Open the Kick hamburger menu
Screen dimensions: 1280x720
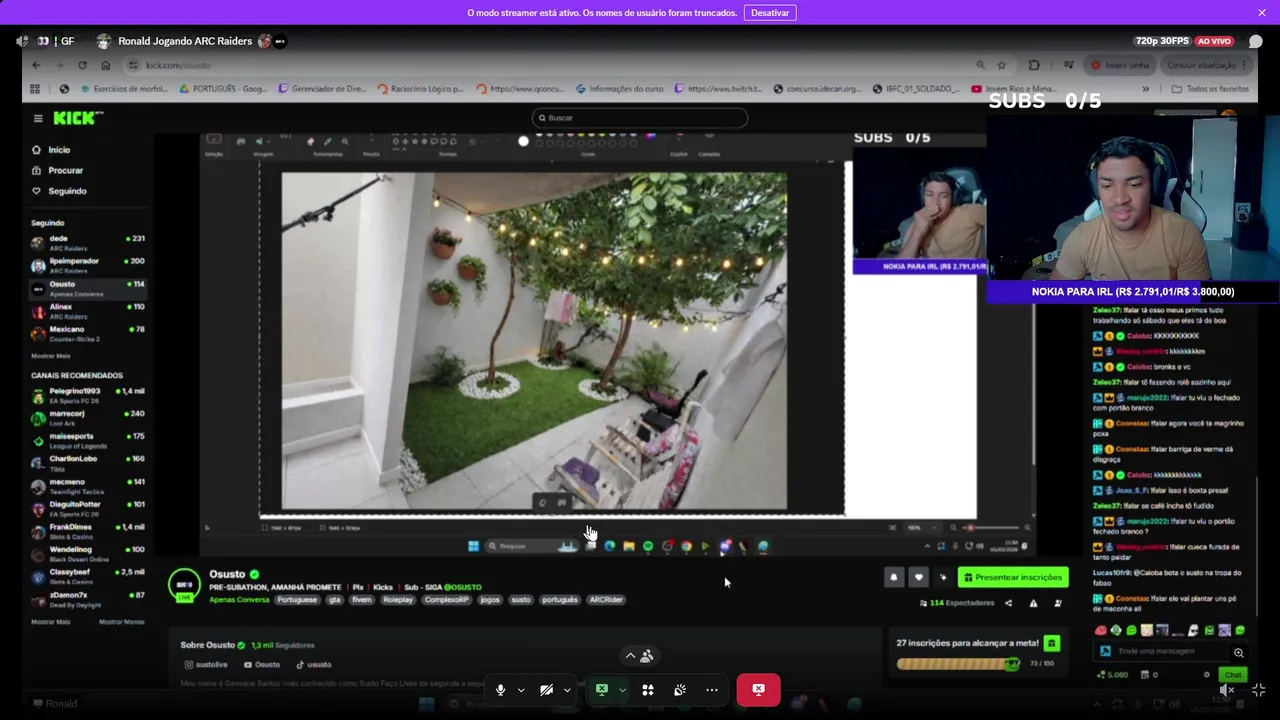point(38,118)
